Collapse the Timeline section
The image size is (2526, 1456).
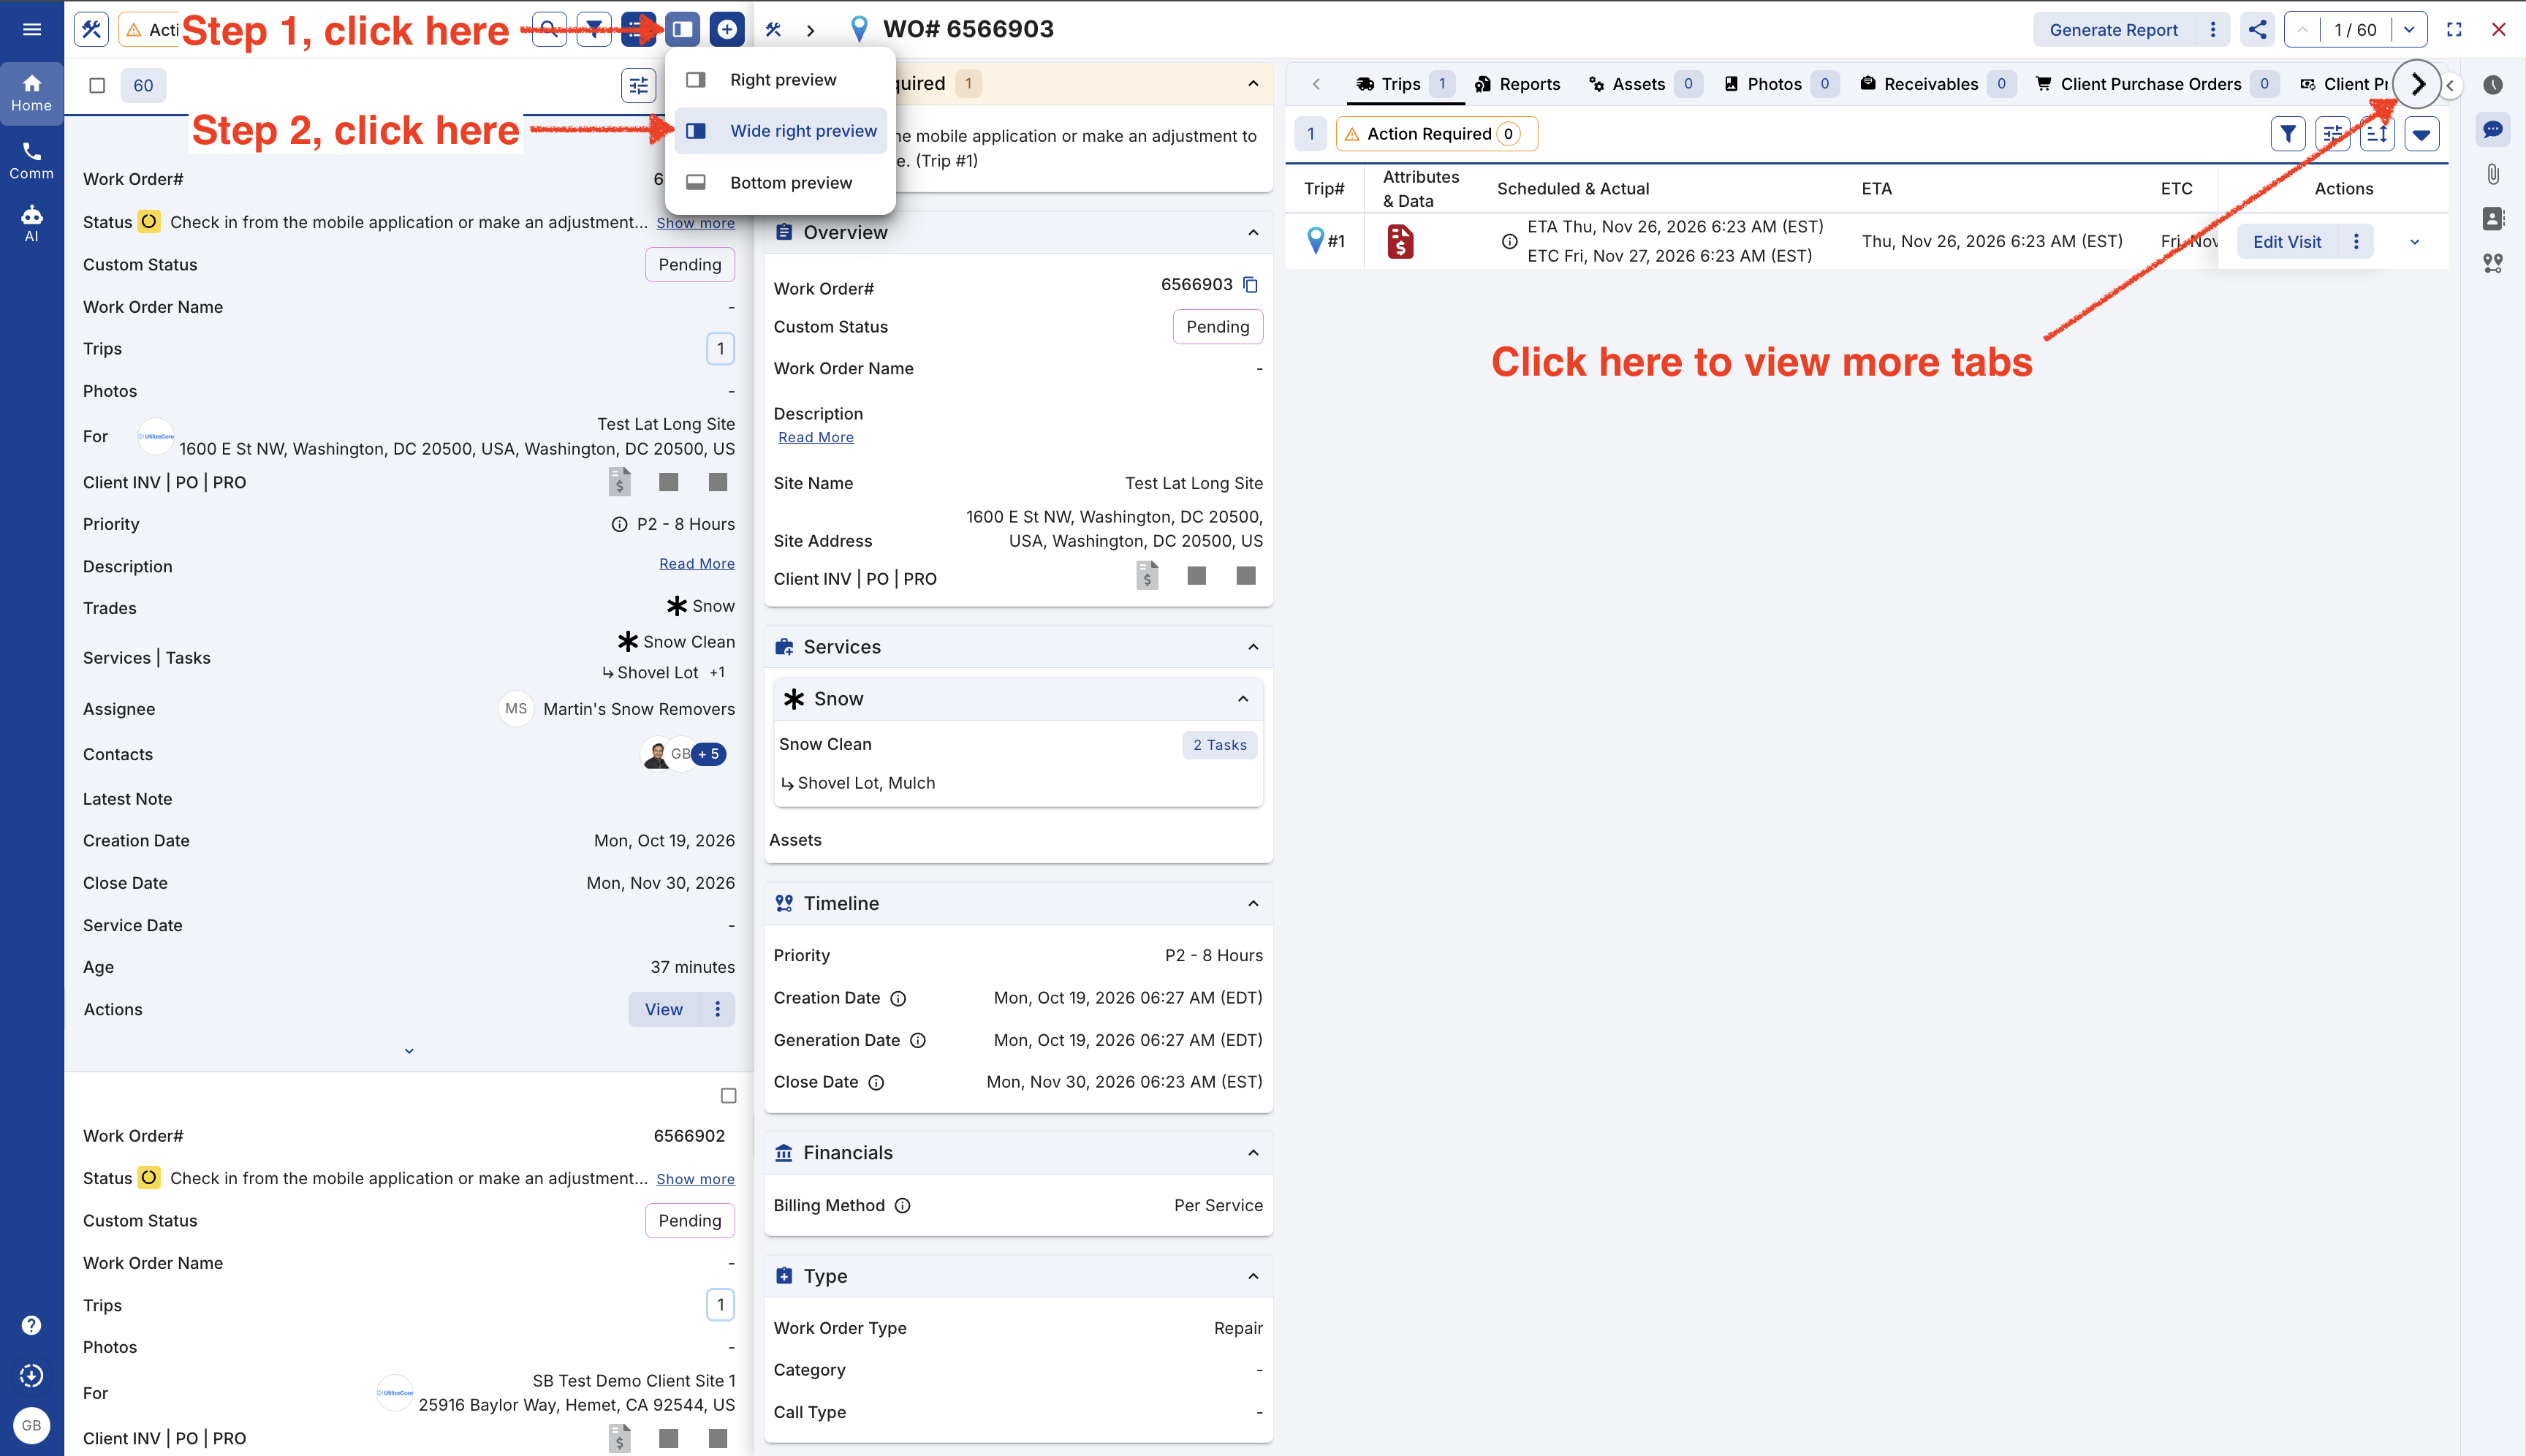[1253, 903]
